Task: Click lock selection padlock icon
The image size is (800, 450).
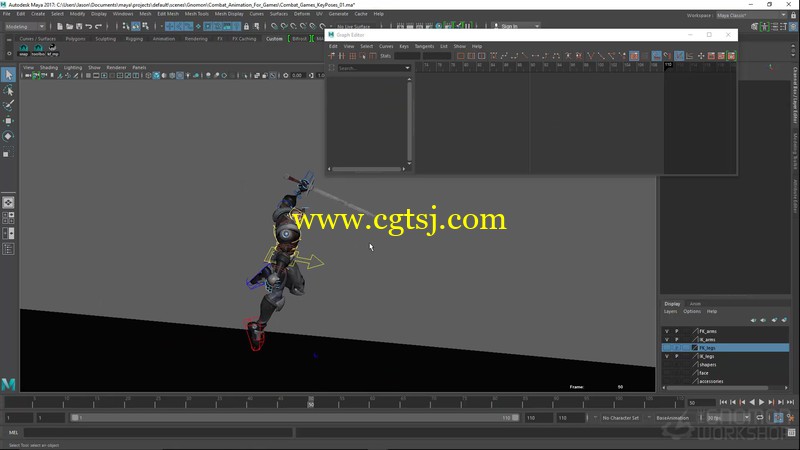Action: pos(246,26)
